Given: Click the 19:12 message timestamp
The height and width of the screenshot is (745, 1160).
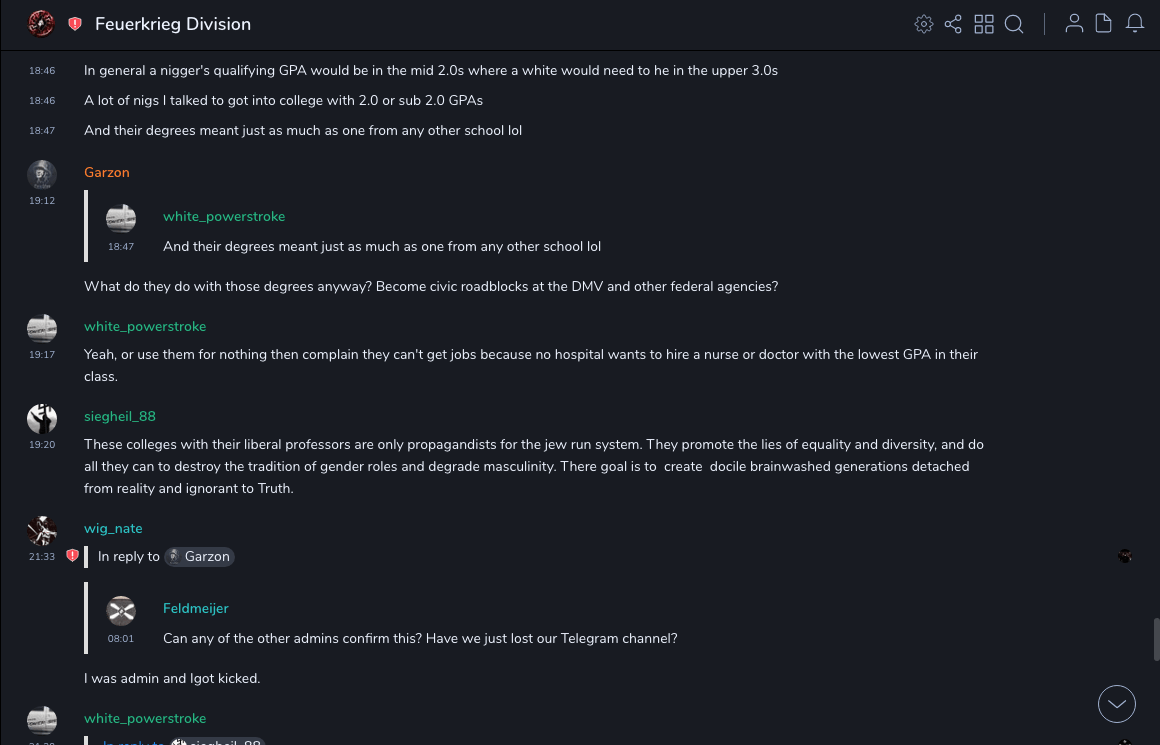Looking at the screenshot, I should [42, 201].
